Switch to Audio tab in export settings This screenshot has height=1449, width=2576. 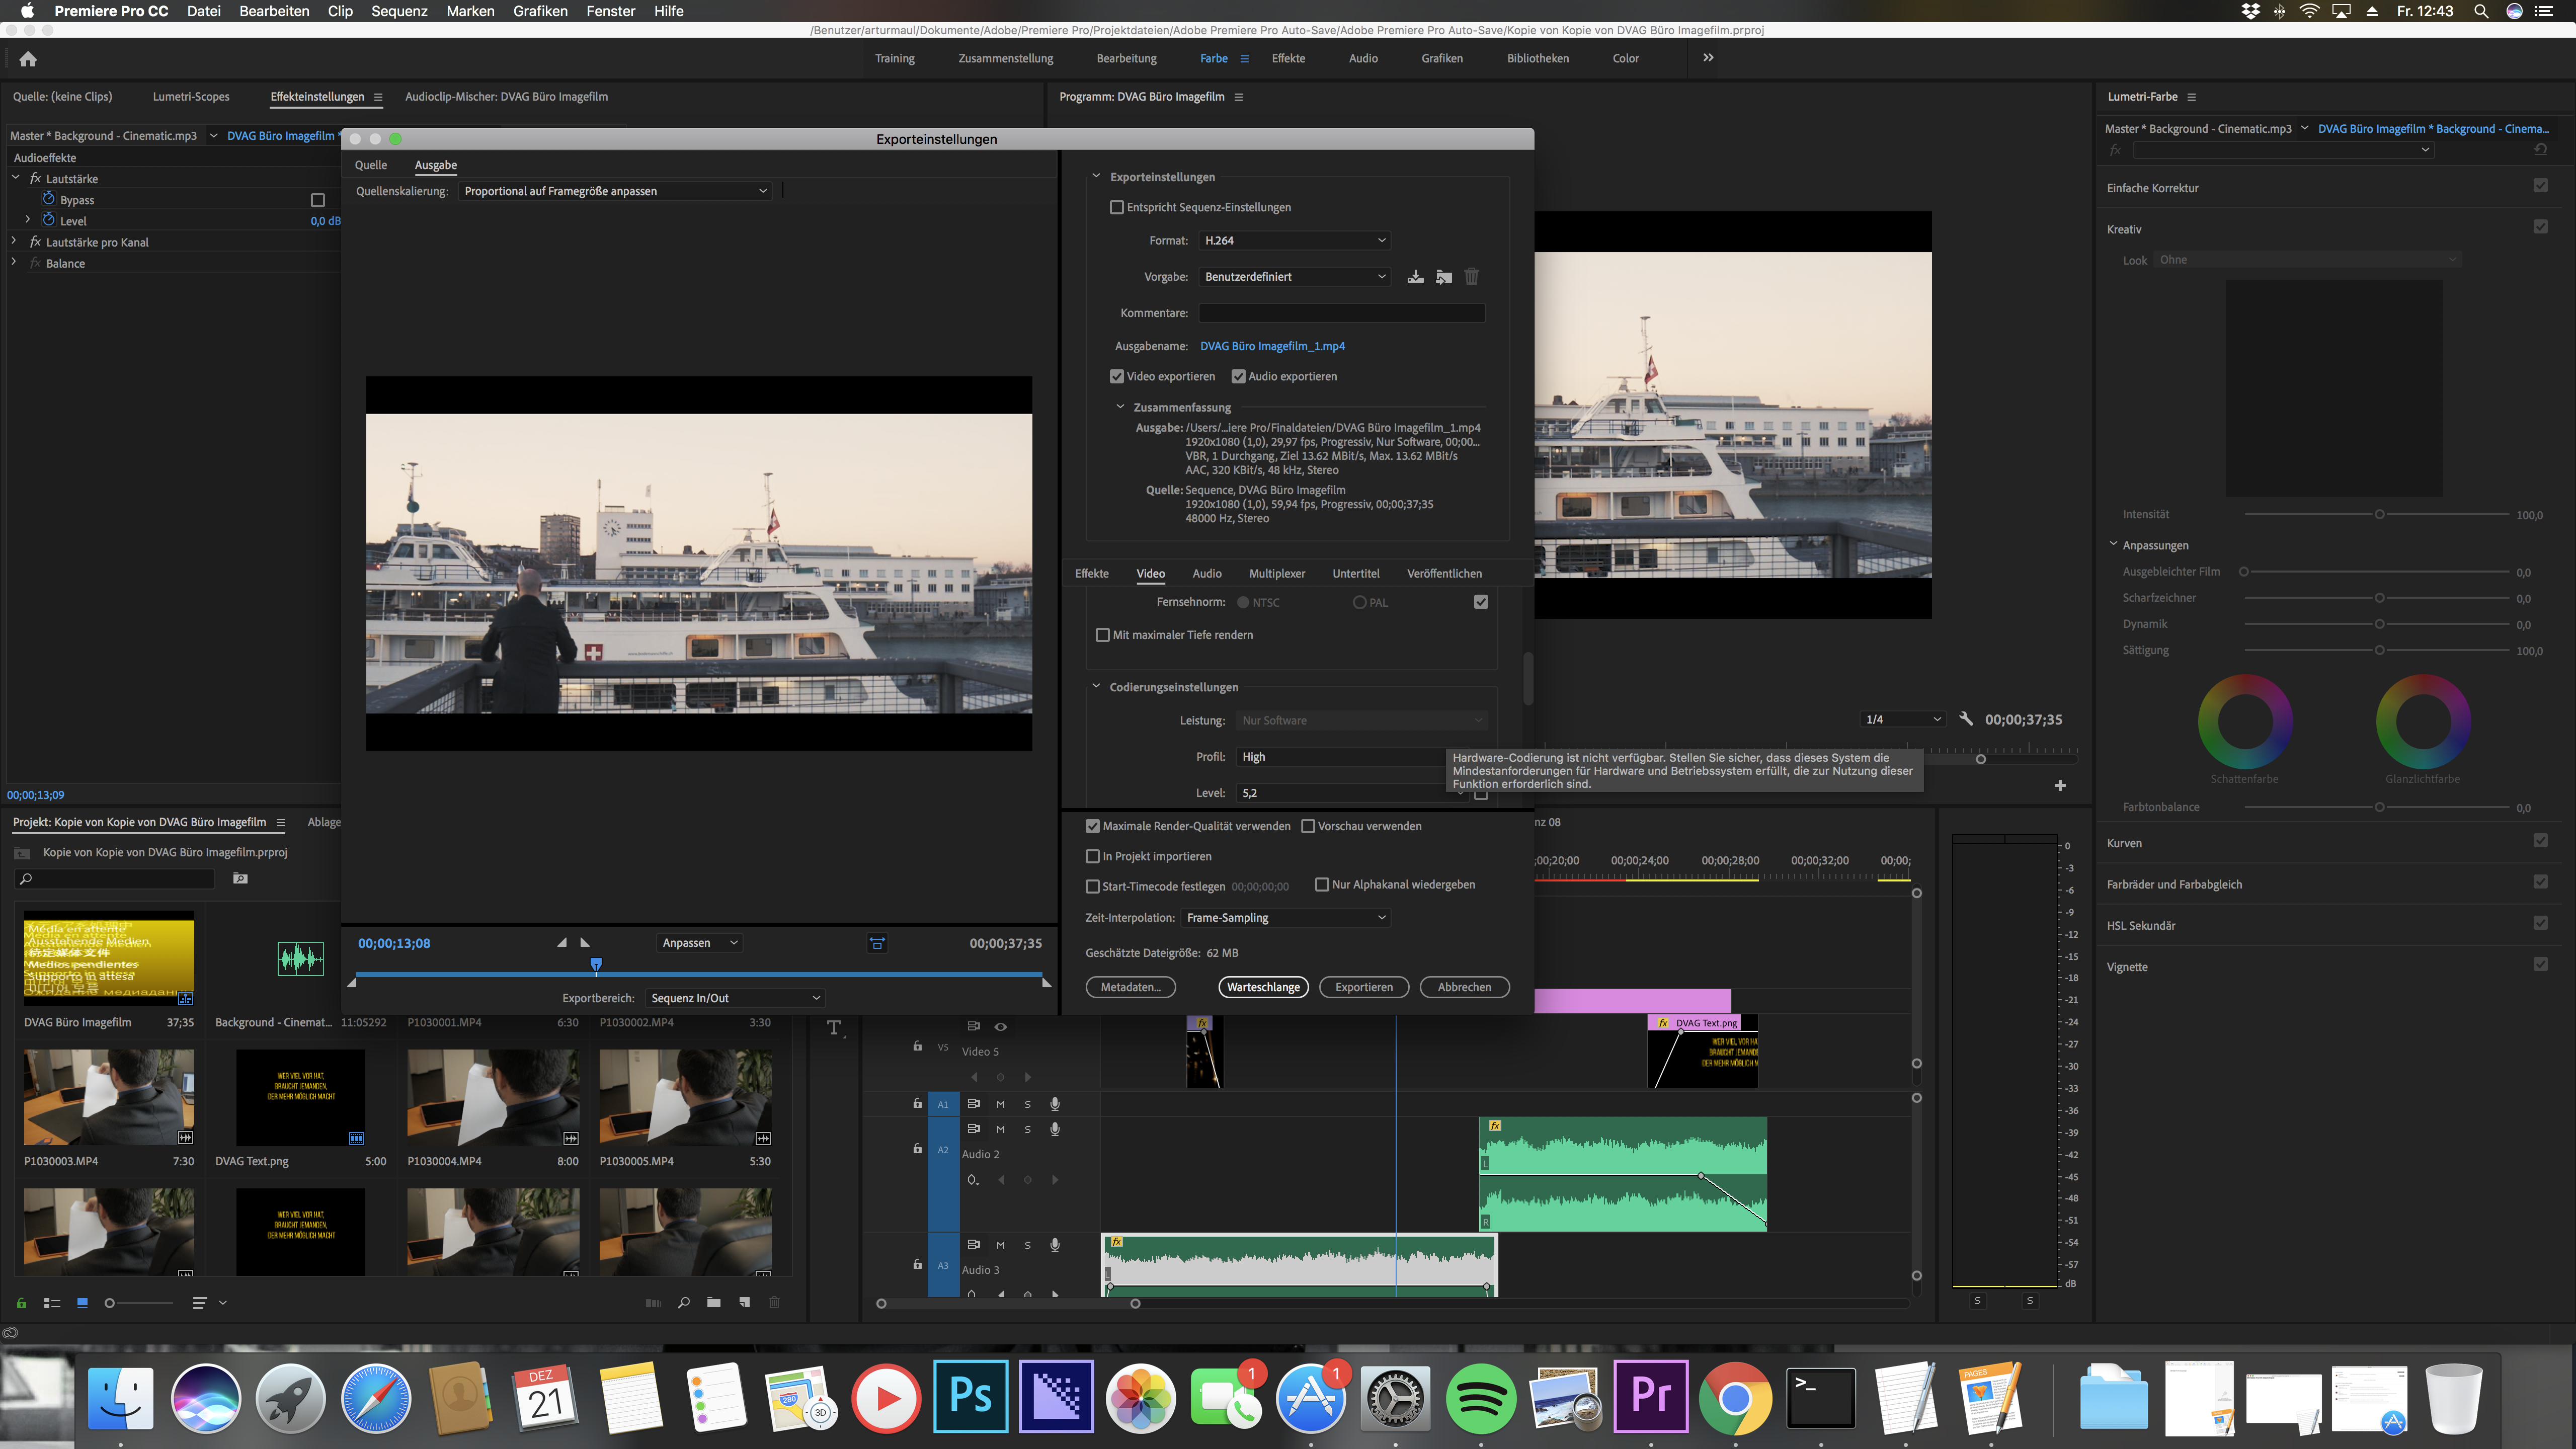point(1207,573)
